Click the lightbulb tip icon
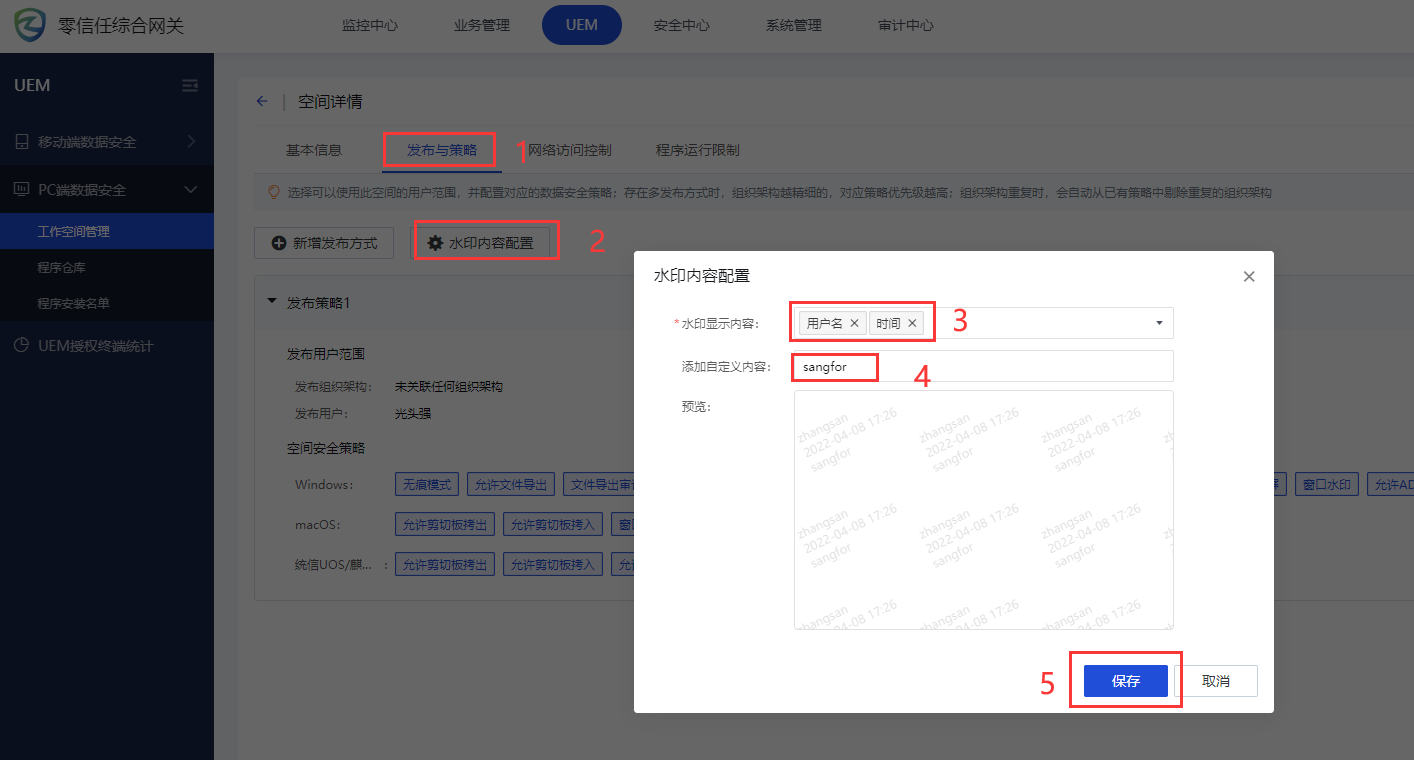 click(x=273, y=192)
